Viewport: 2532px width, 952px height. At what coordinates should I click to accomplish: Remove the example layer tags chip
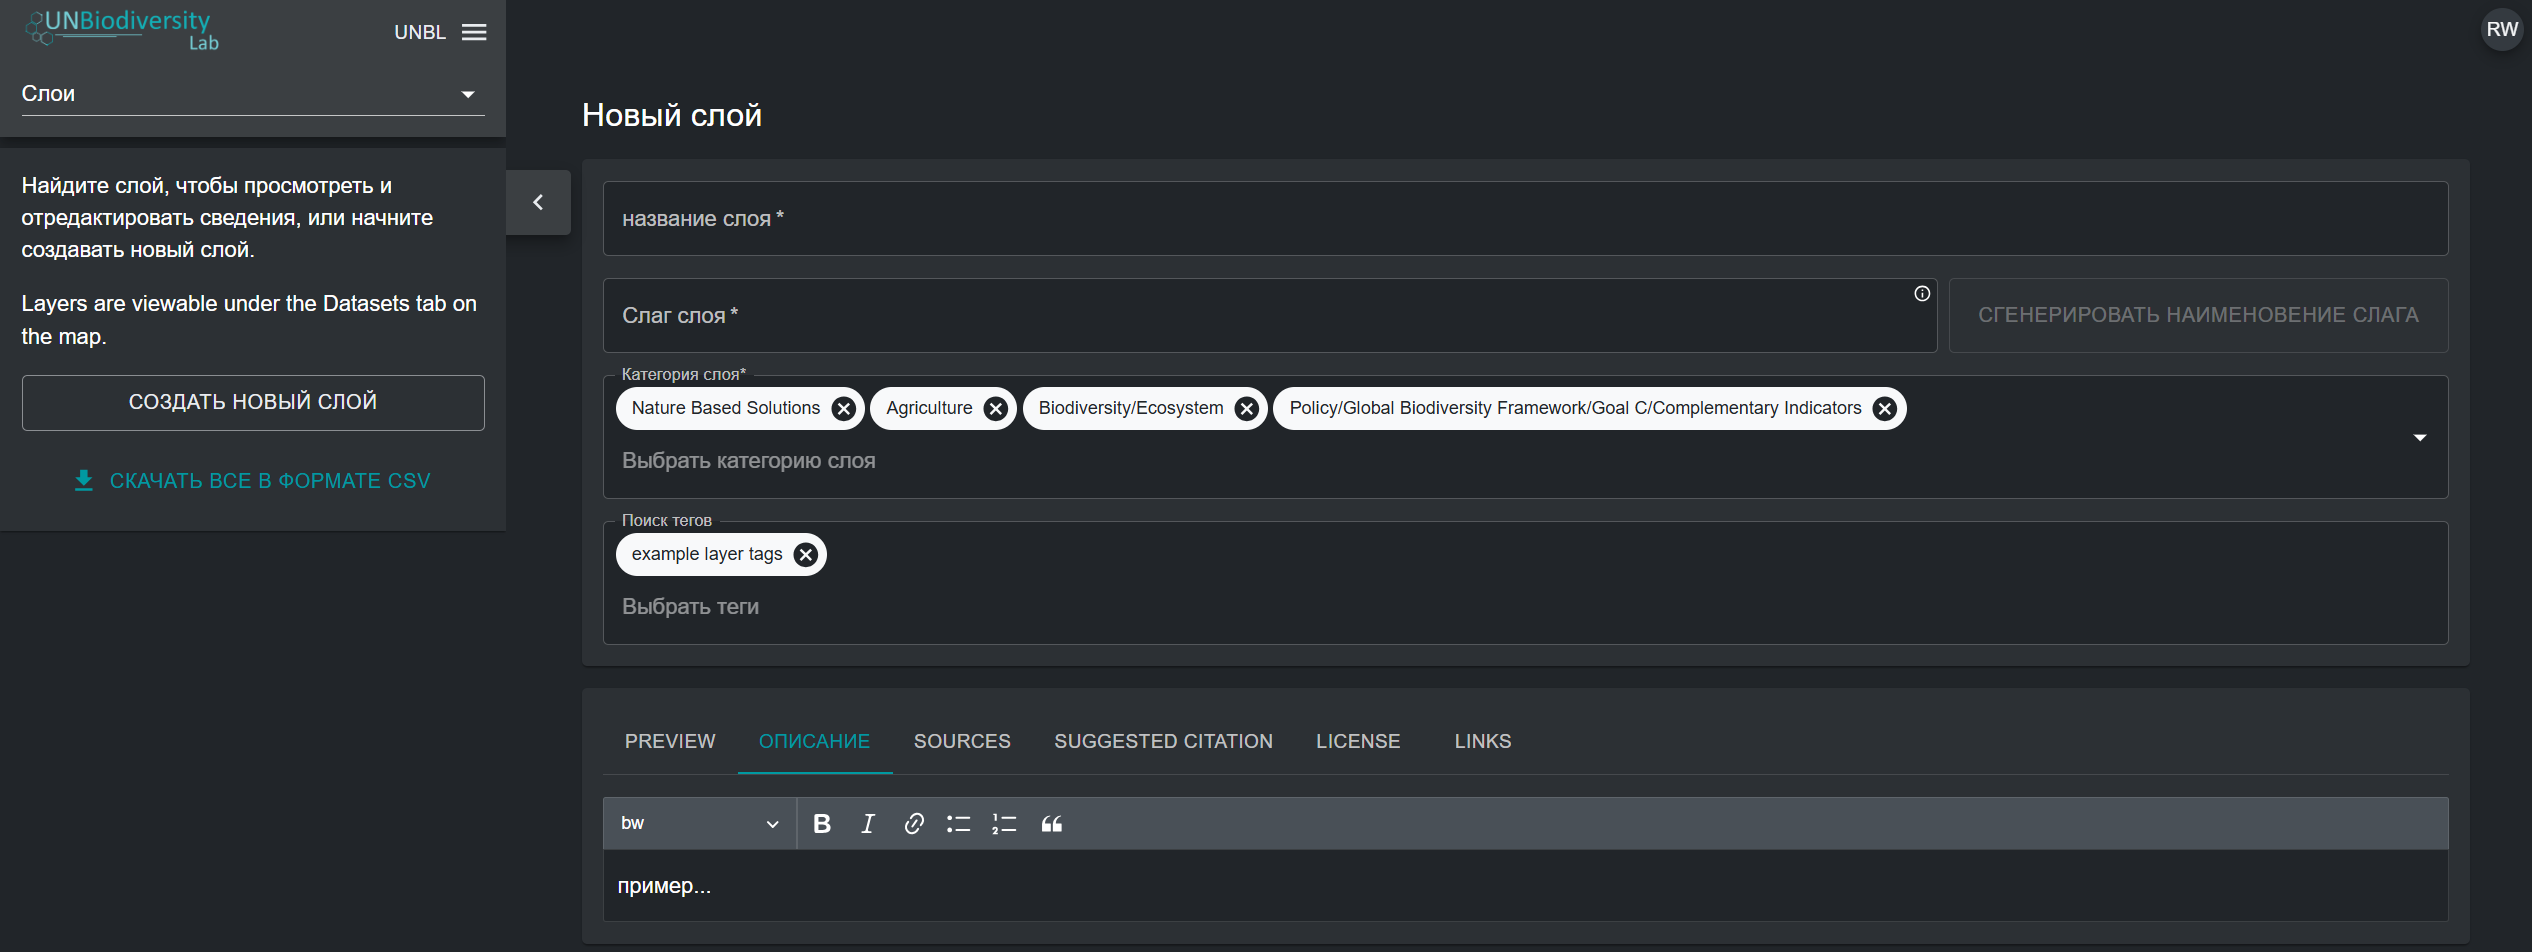(x=805, y=555)
